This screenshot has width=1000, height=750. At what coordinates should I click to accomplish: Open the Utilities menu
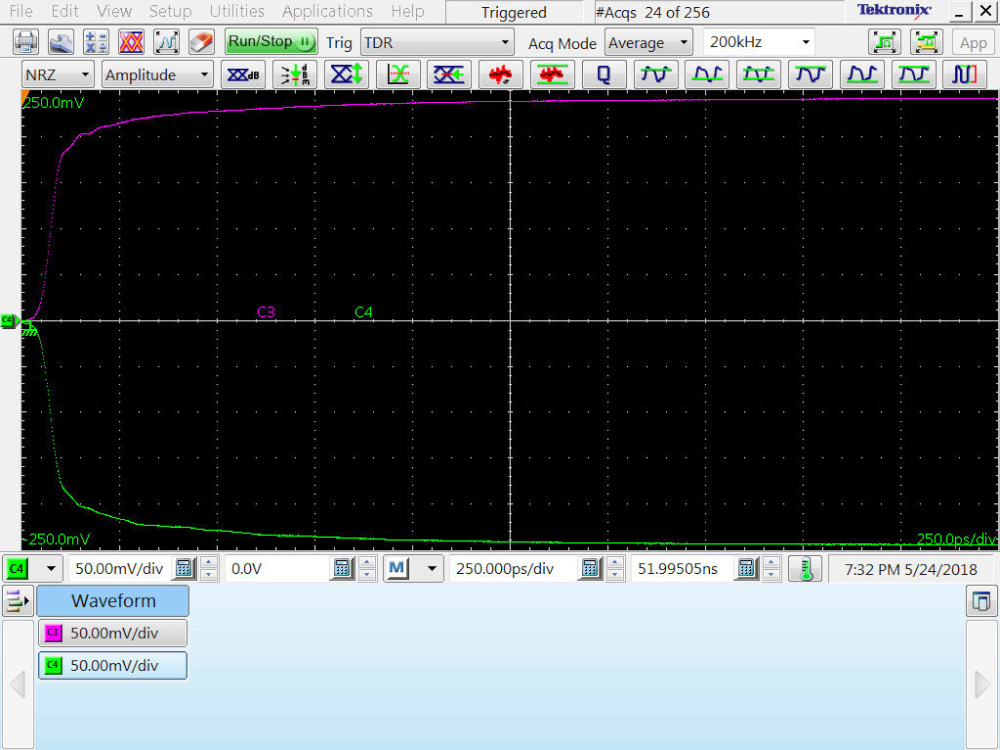tap(237, 11)
